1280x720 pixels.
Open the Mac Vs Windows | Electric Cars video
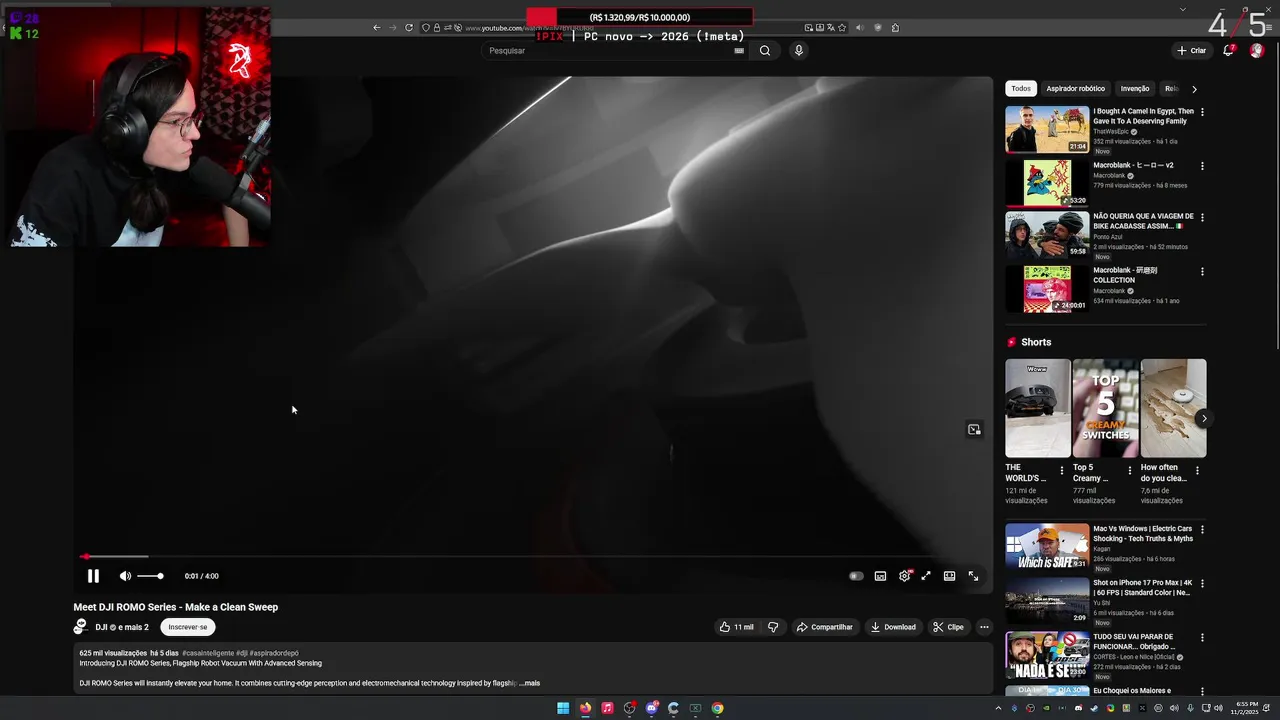1047,546
